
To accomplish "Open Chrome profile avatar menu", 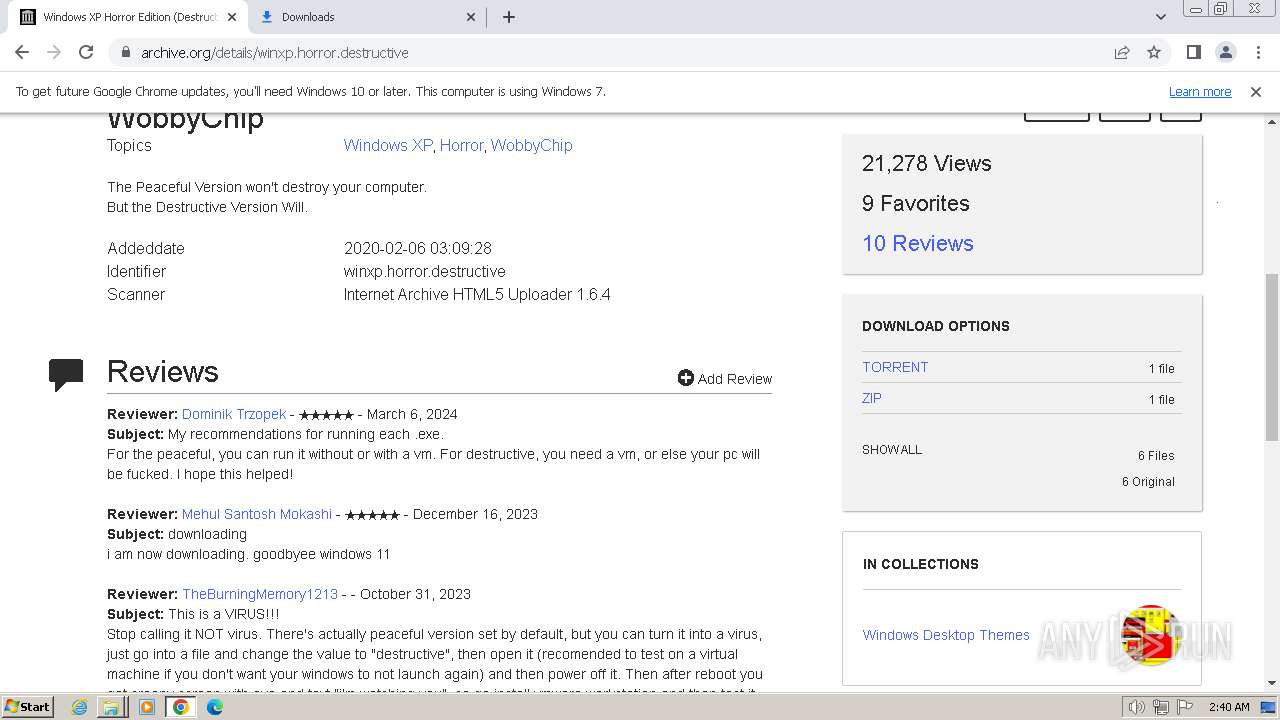I will (1225, 52).
